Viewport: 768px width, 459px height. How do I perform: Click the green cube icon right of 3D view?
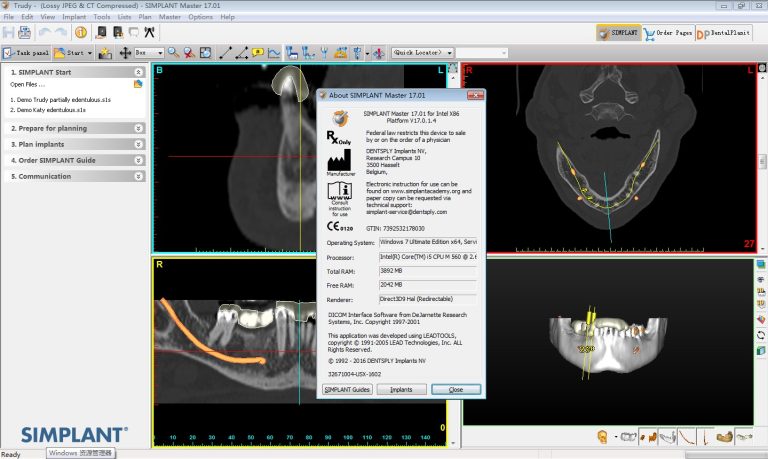click(761, 351)
